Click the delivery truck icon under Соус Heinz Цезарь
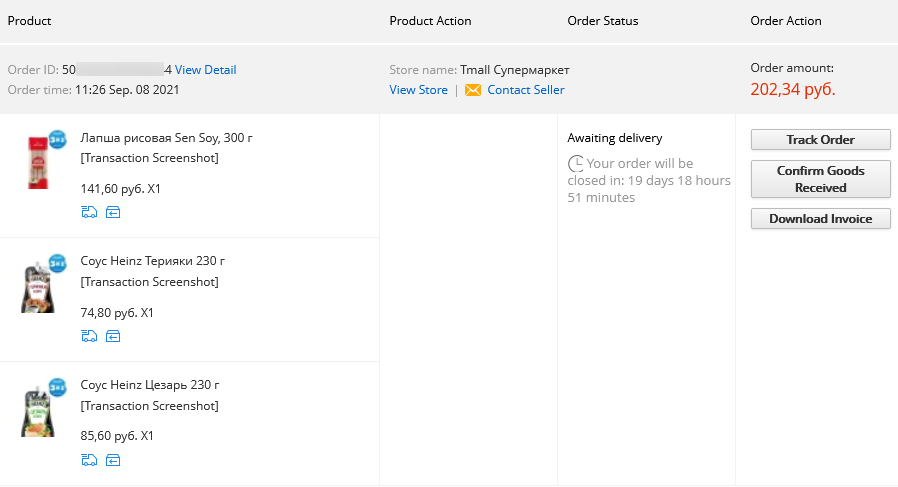 (89, 459)
